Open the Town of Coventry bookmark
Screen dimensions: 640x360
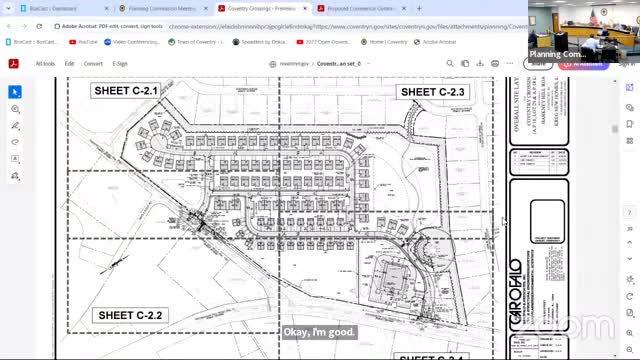tap(196, 42)
